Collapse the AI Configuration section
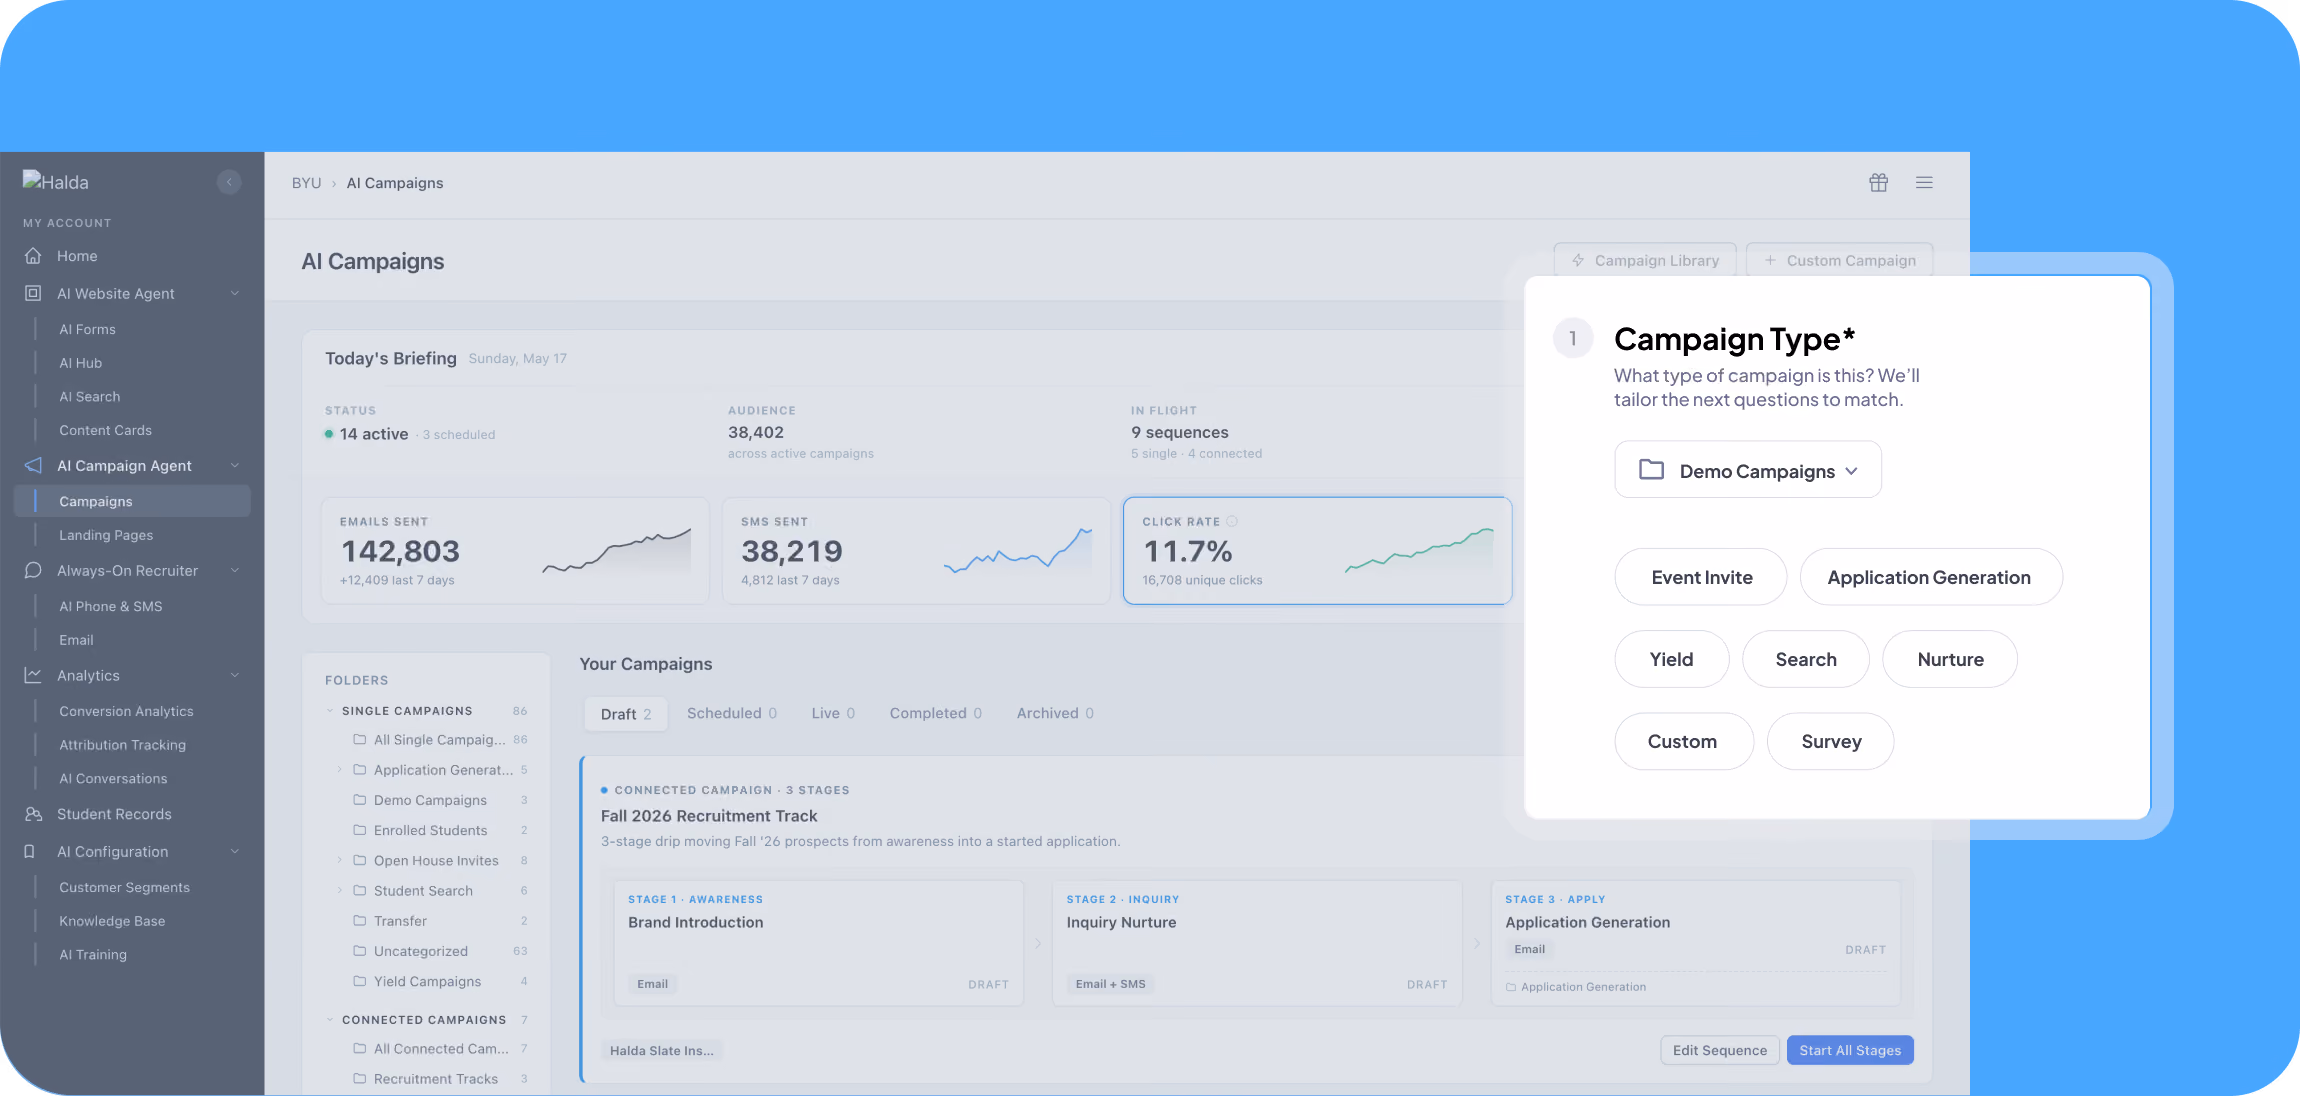The height and width of the screenshot is (1096, 2300). point(235,852)
